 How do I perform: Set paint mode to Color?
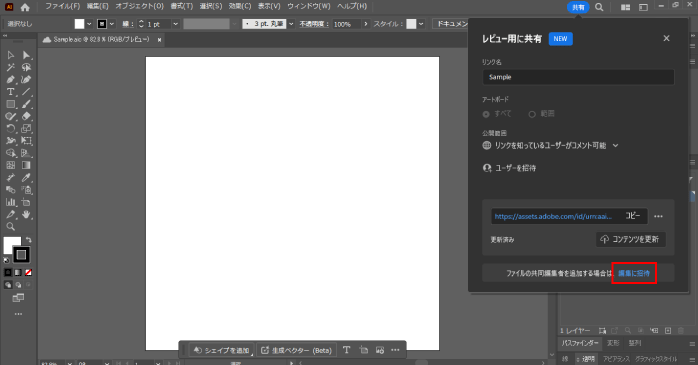(x=8, y=272)
